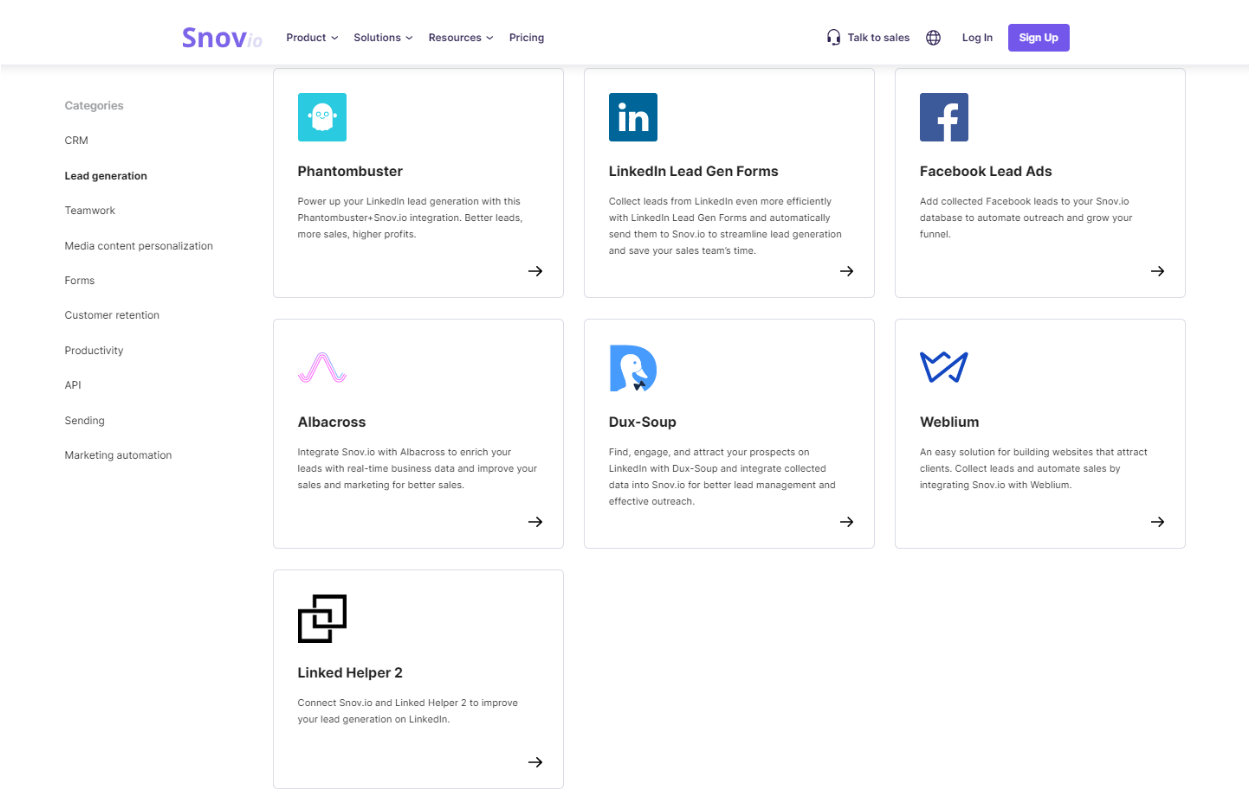This screenshot has width=1250, height=801.
Task: Select the Productivity category
Action: pyautogui.click(x=94, y=351)
